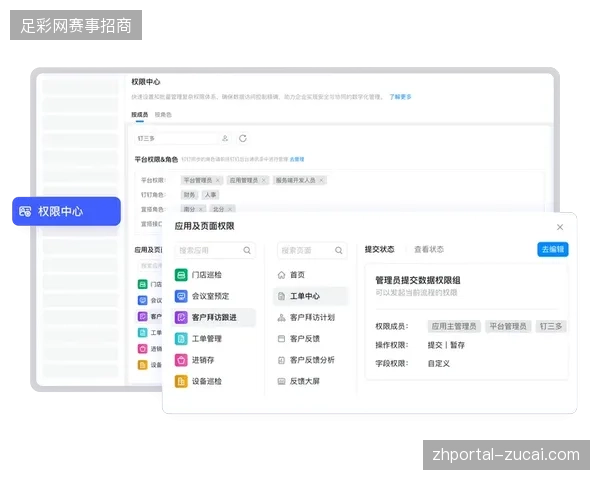Viewport: 600px width, 480px height.
Task: Click the teal 工单 icon in background page
Action: click(142, 333)
